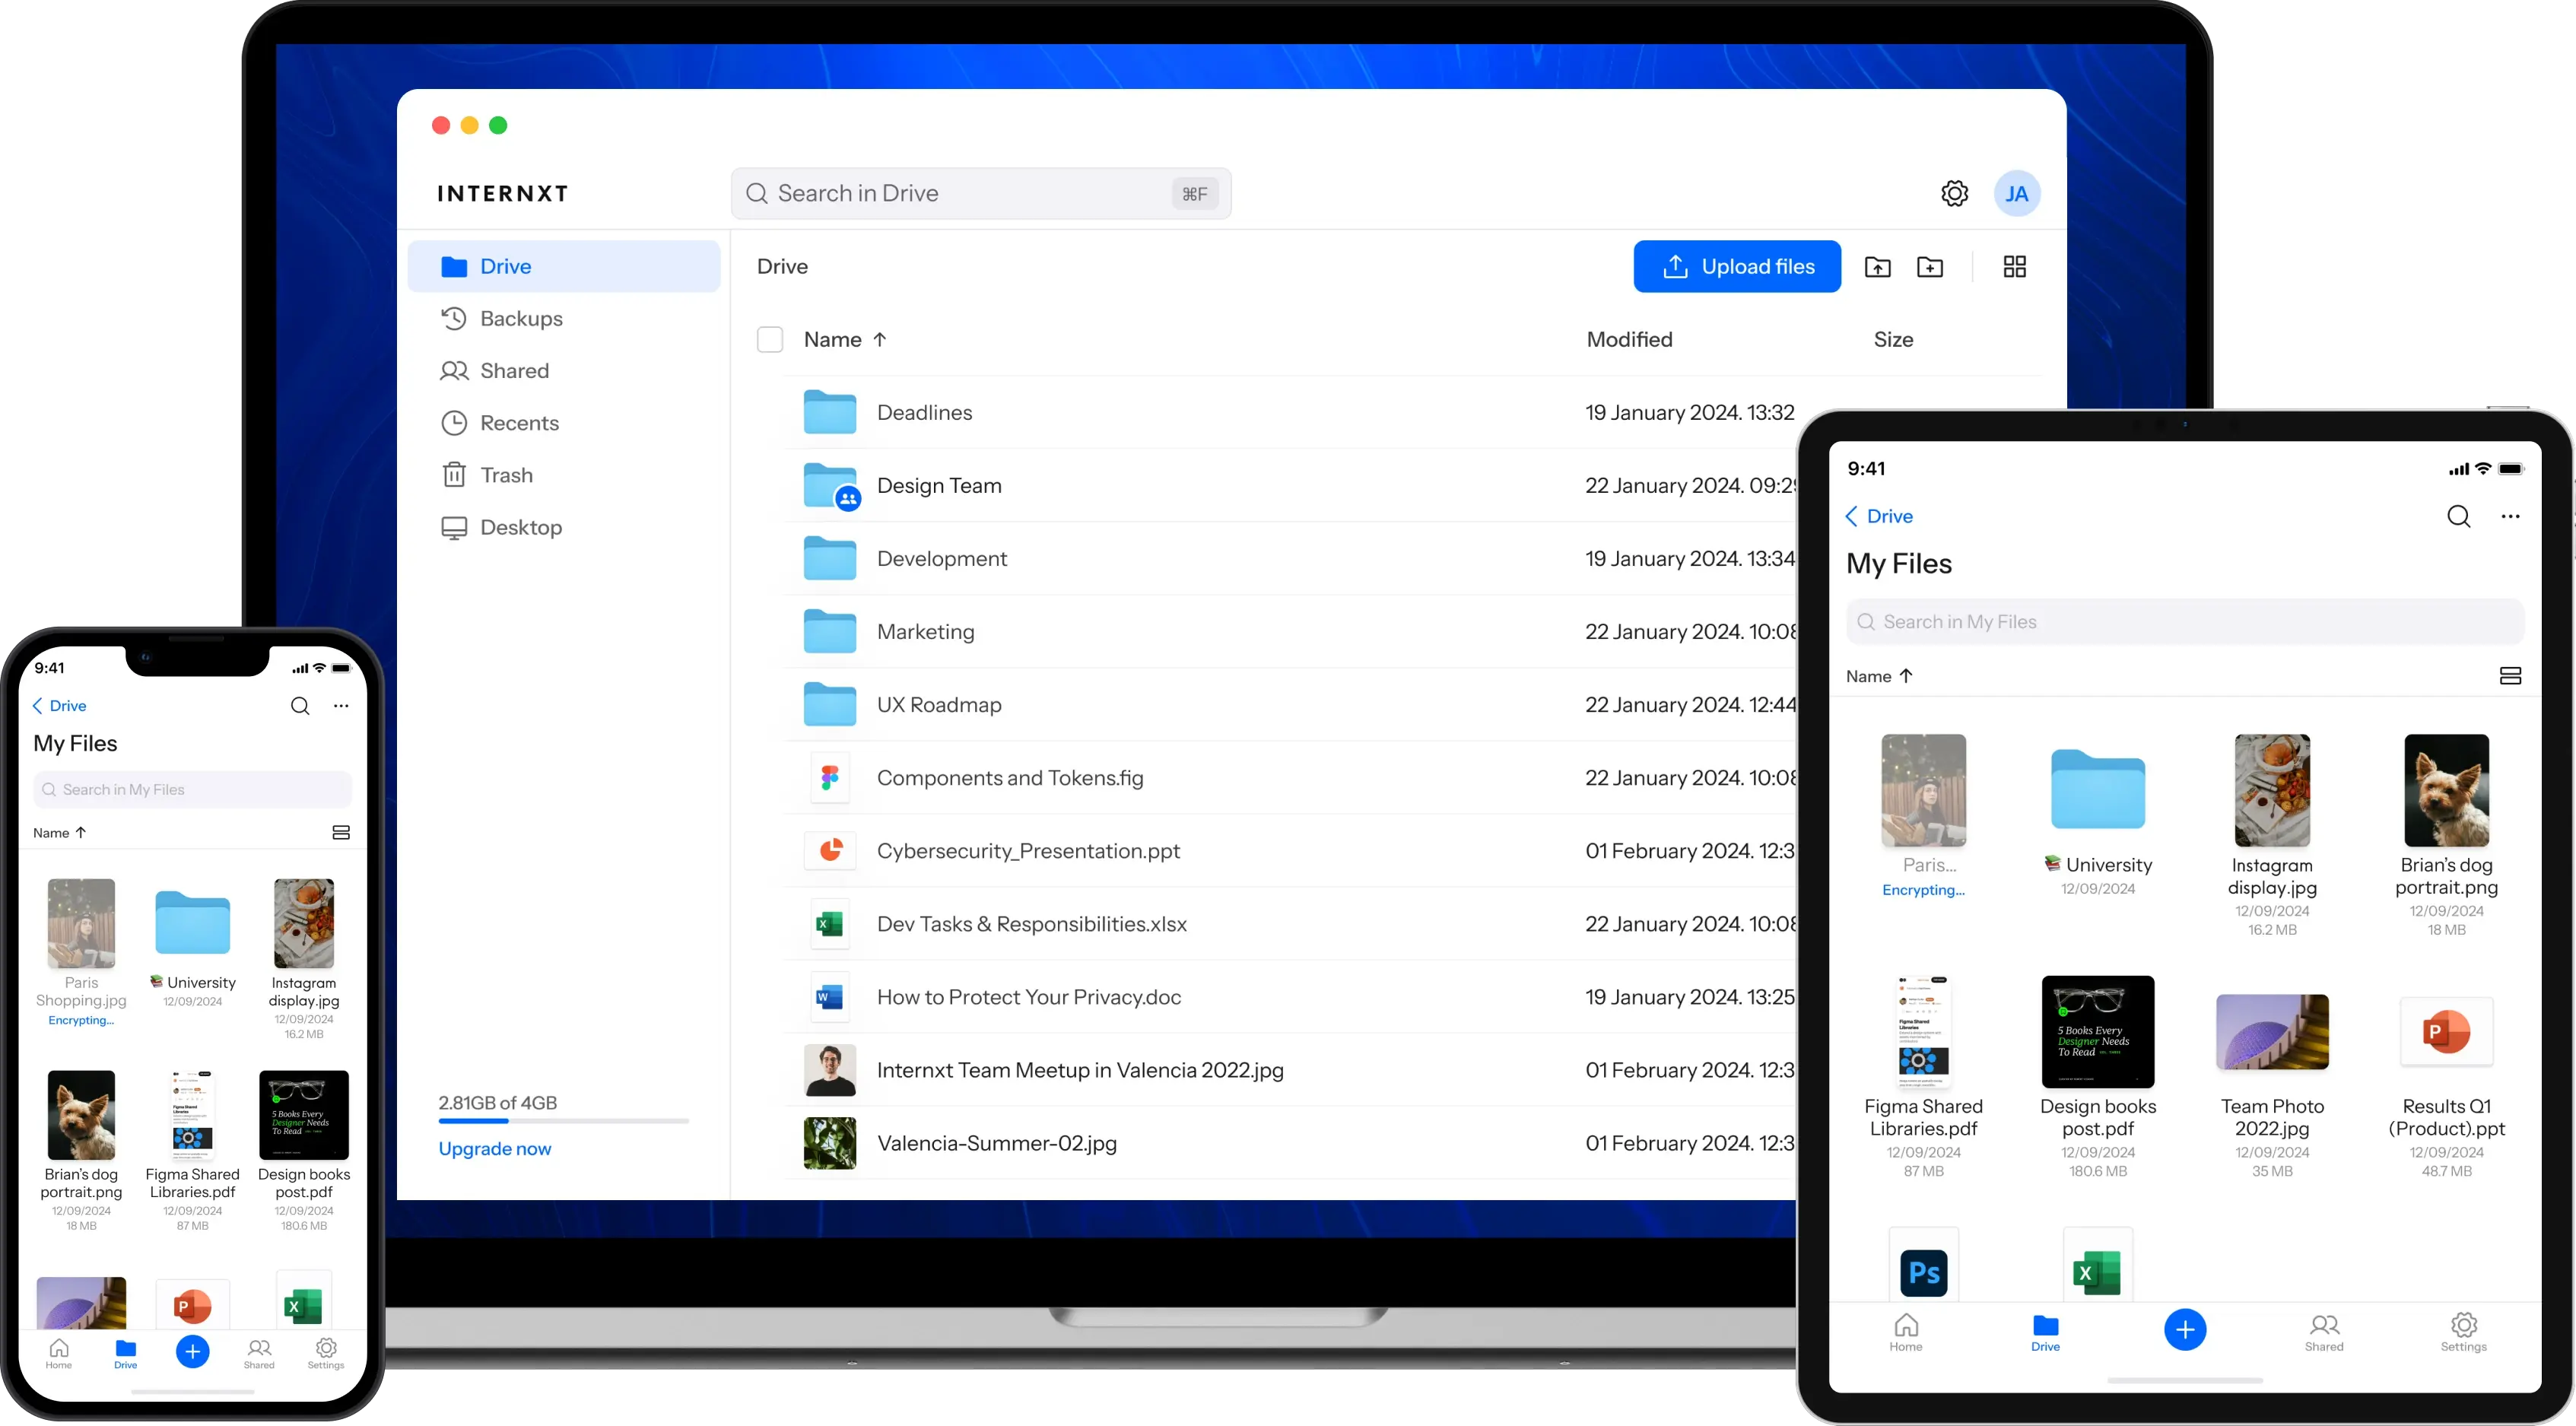
Task: Toggle the select all checkbox
Action: (769, 339)
